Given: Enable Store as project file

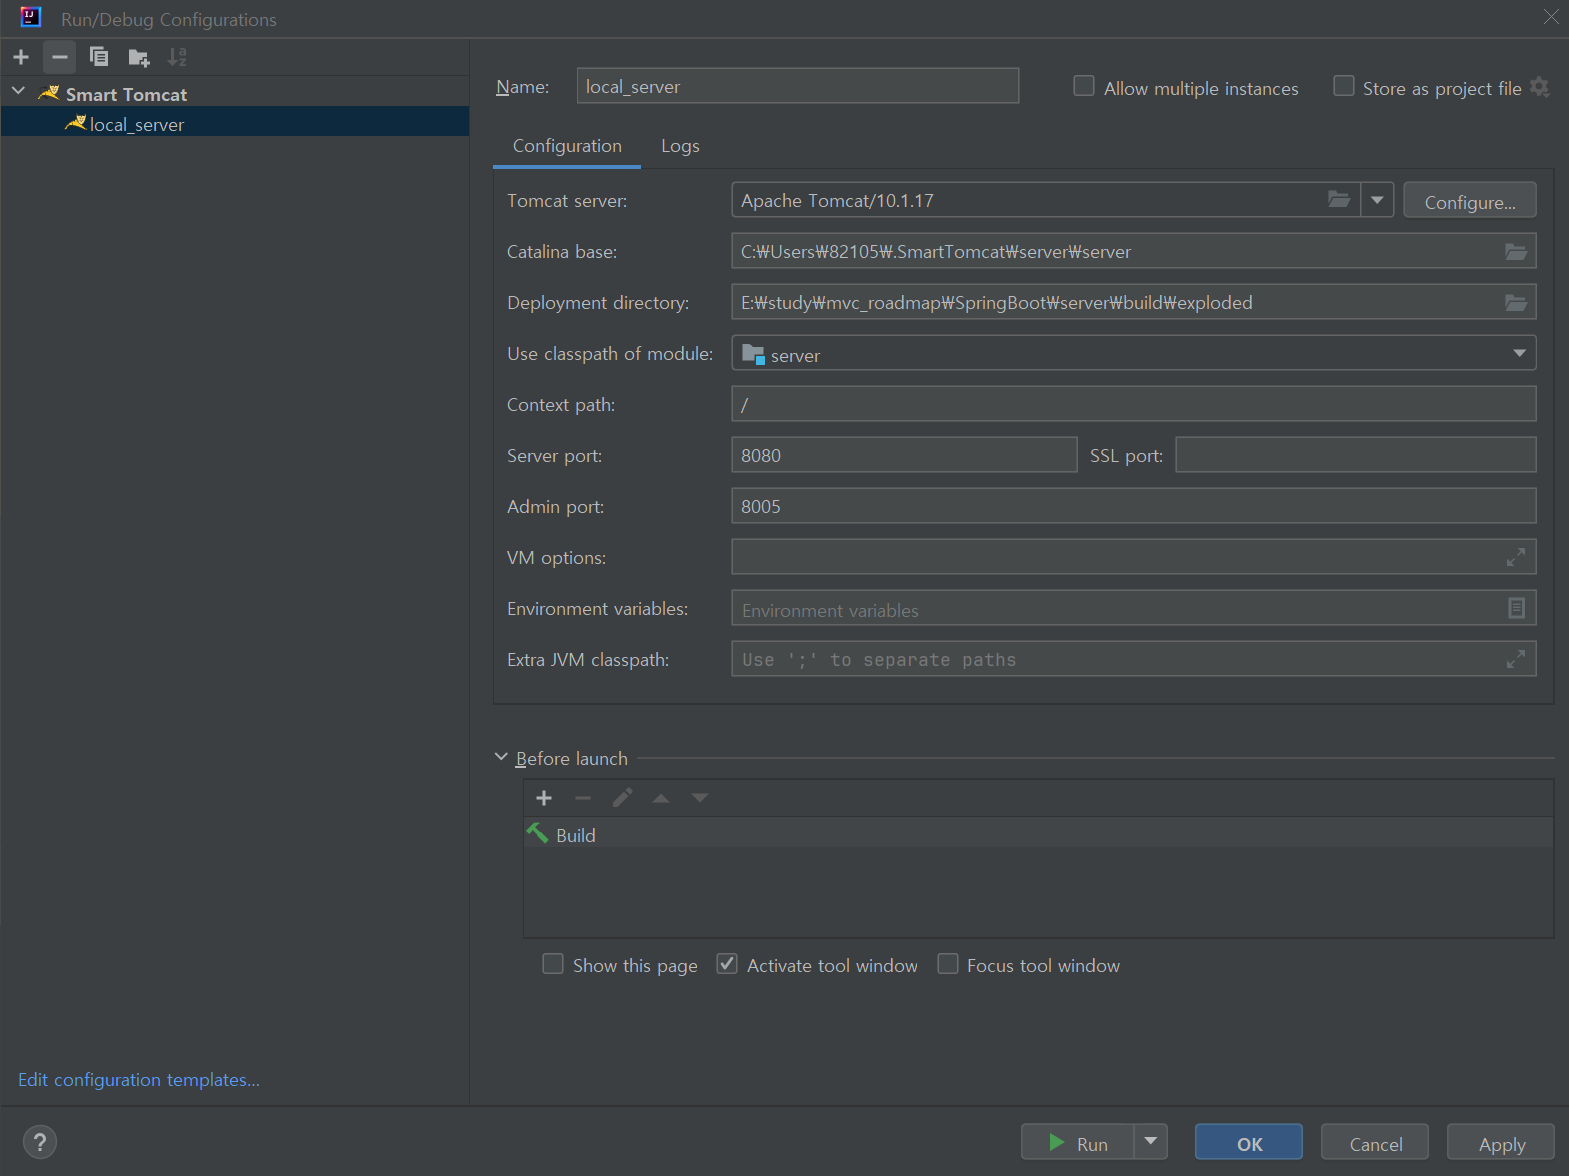Looking at the screenshot, I should coord(1344,86).
